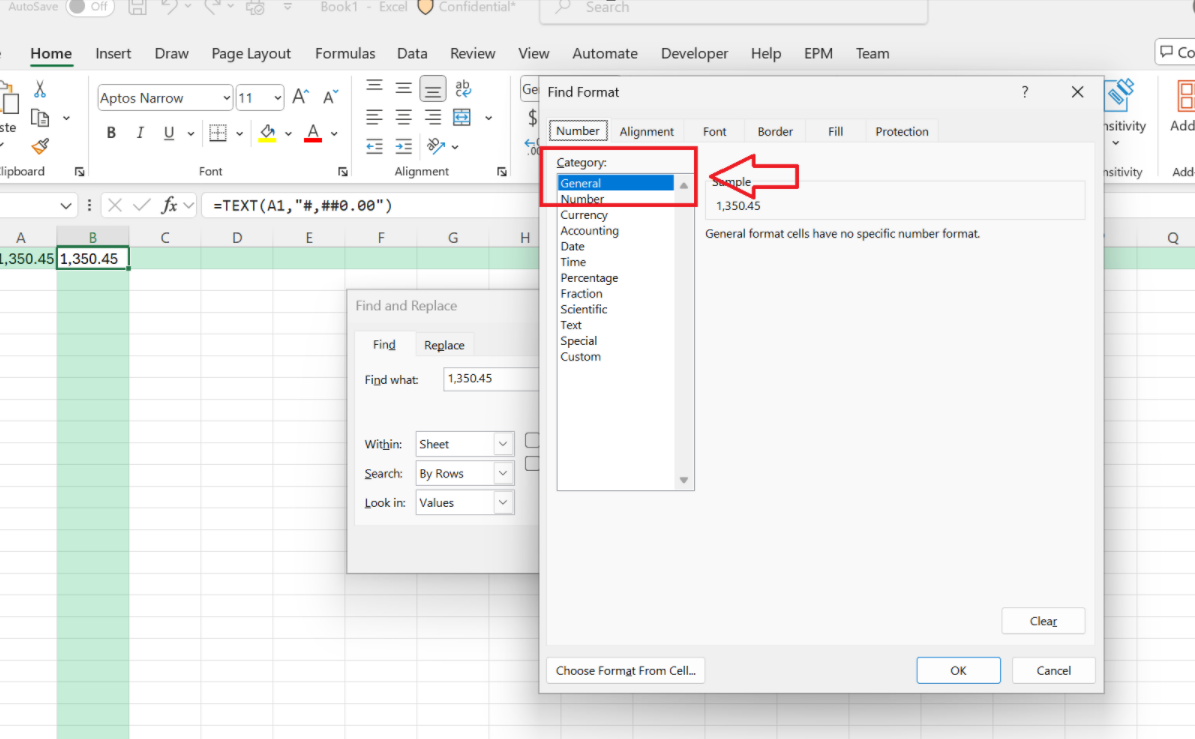This screenshot has width=1195, height=739.
Task: Open the Insert ribbon tab
Action: 113,53
